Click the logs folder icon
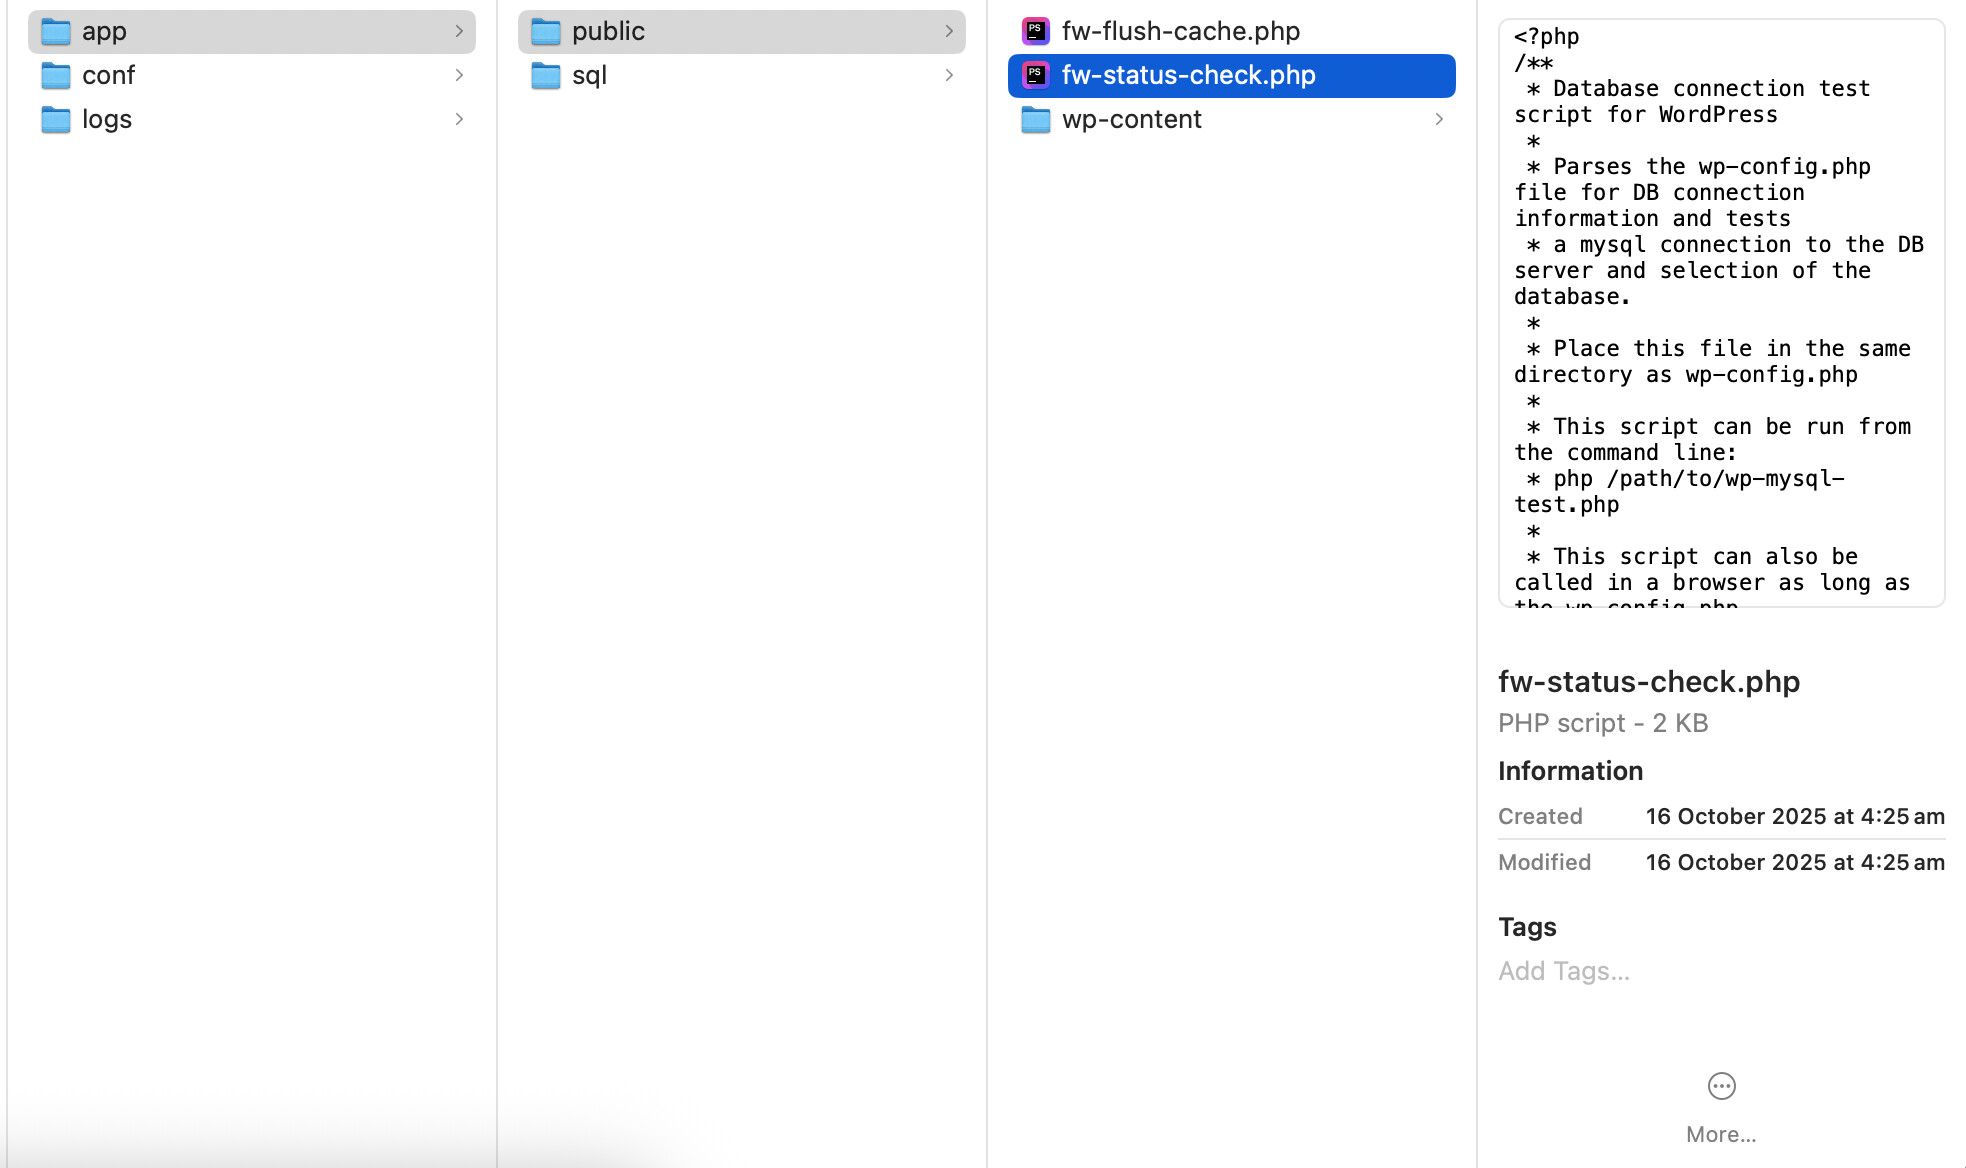The width and height of the screenshot is (1966, 1168). coord(56,120)
